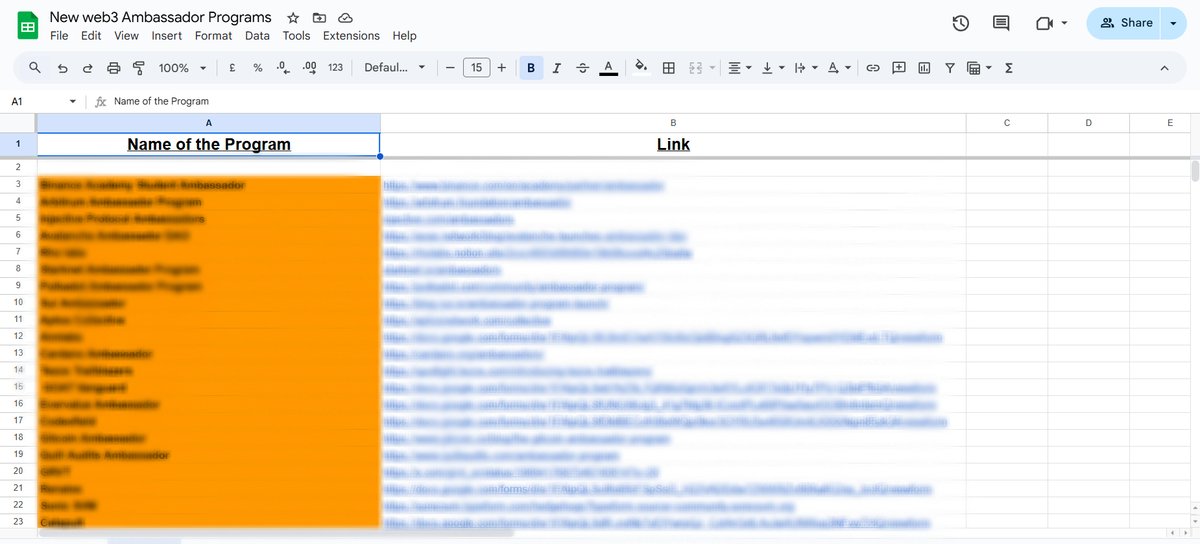This screenshot has width=1200, height=544.
Task: Open the Insert menu
Action: (167, 36)
